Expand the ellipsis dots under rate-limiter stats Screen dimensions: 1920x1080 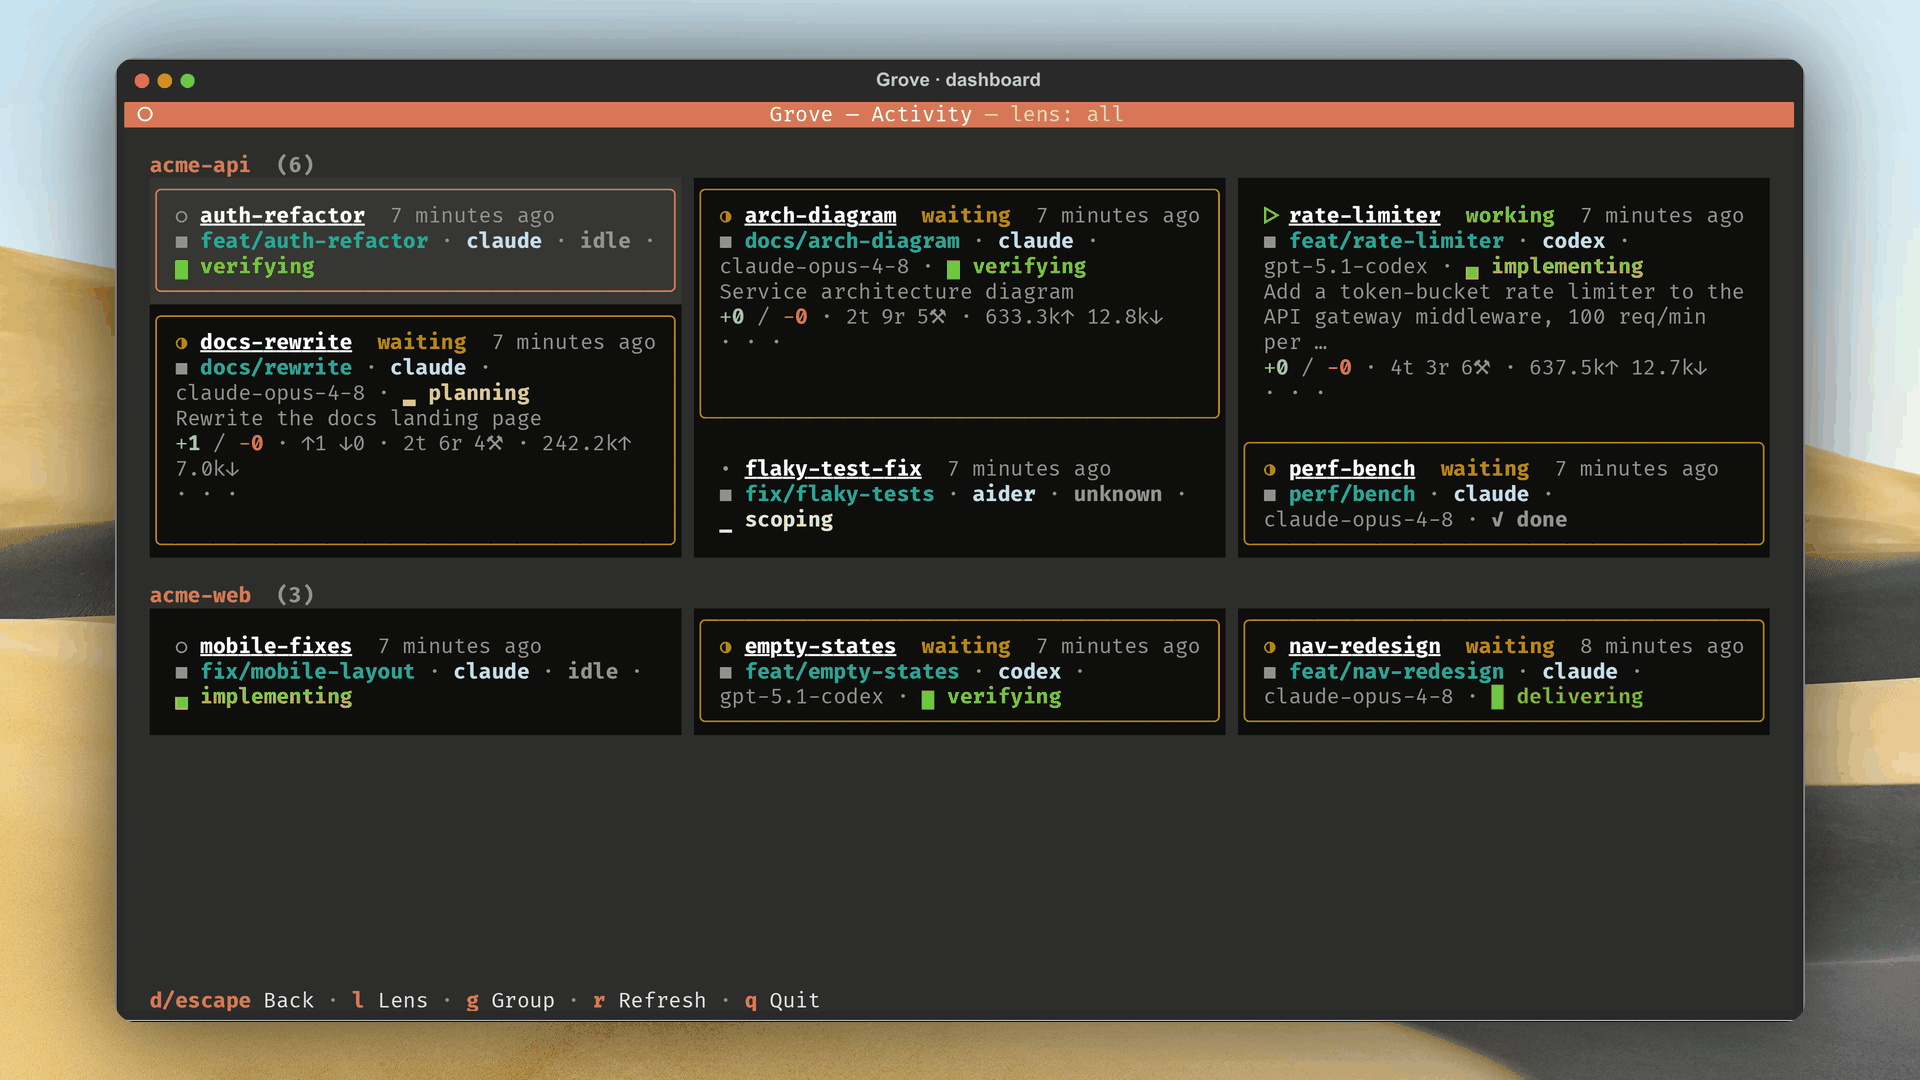pos(1295,393)
